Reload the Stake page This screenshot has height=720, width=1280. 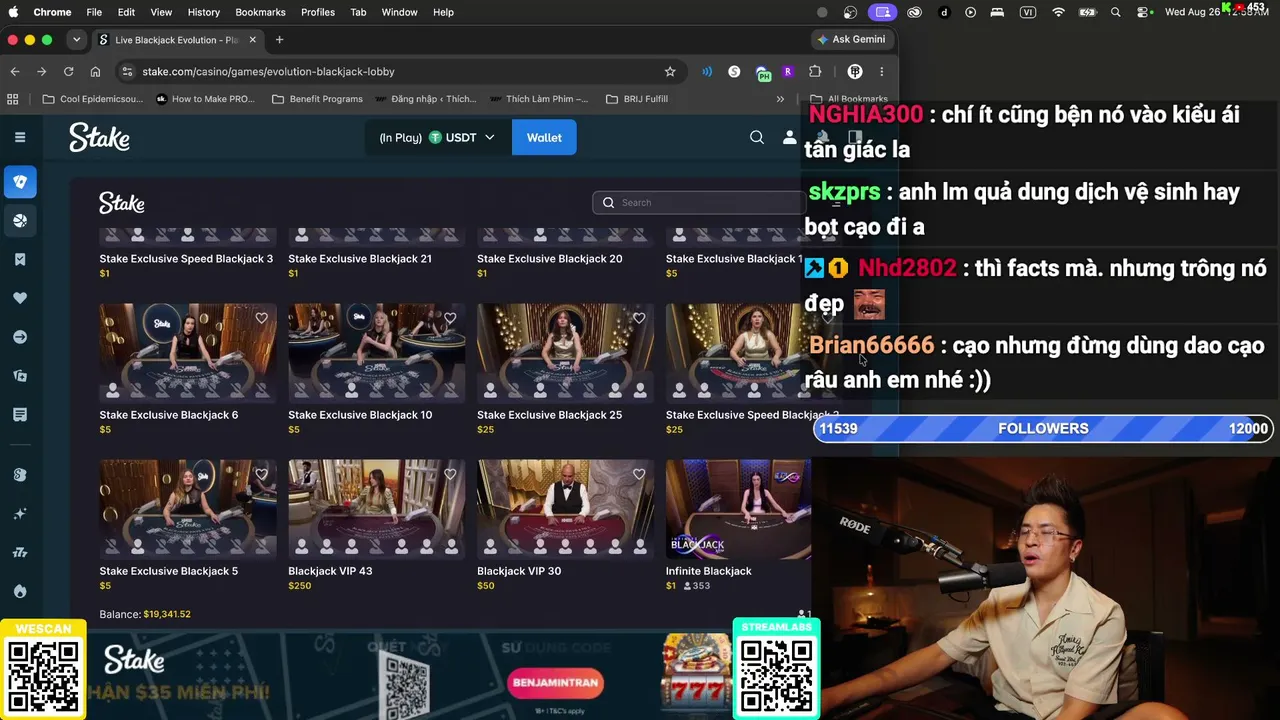pos(68,72)
